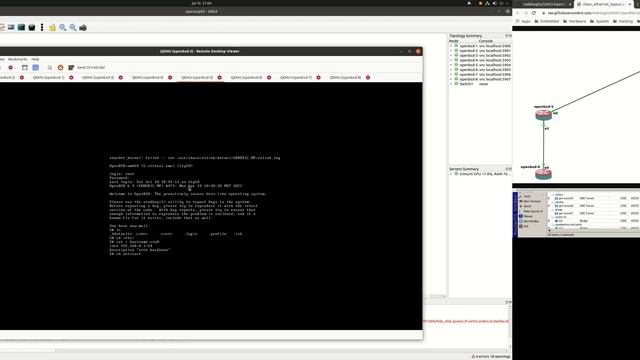
Task: Reload the browser page
Action: click(x=534, y=13)
